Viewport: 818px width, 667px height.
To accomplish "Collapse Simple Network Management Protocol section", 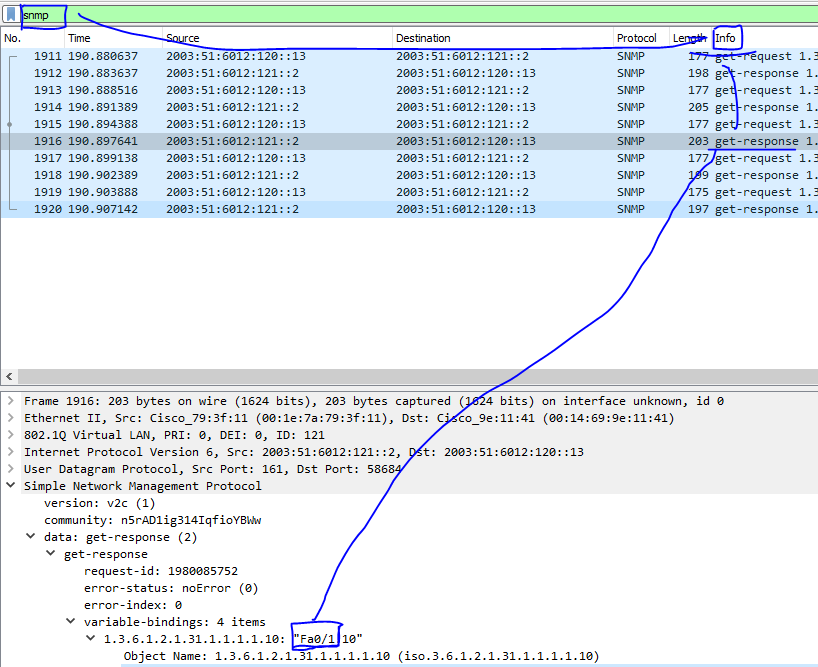I will tap(10, 486).
